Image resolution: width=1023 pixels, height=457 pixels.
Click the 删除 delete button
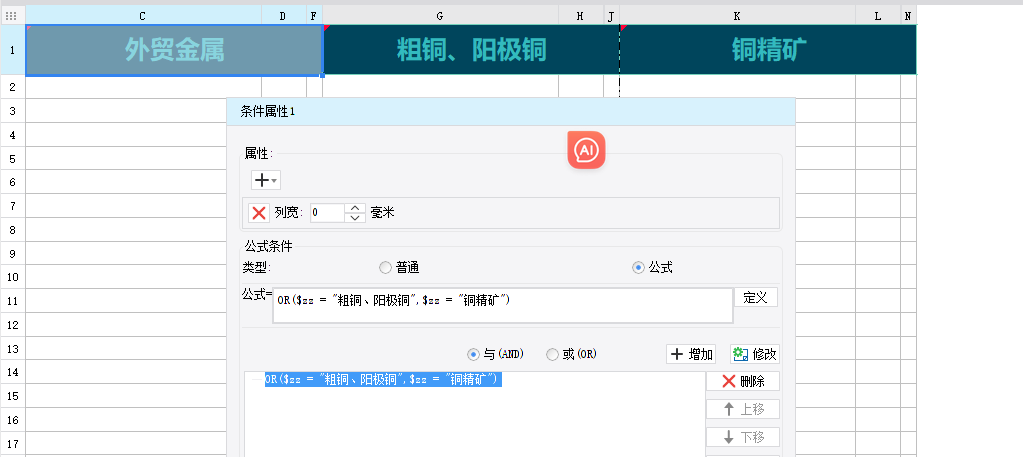point(742,381)
